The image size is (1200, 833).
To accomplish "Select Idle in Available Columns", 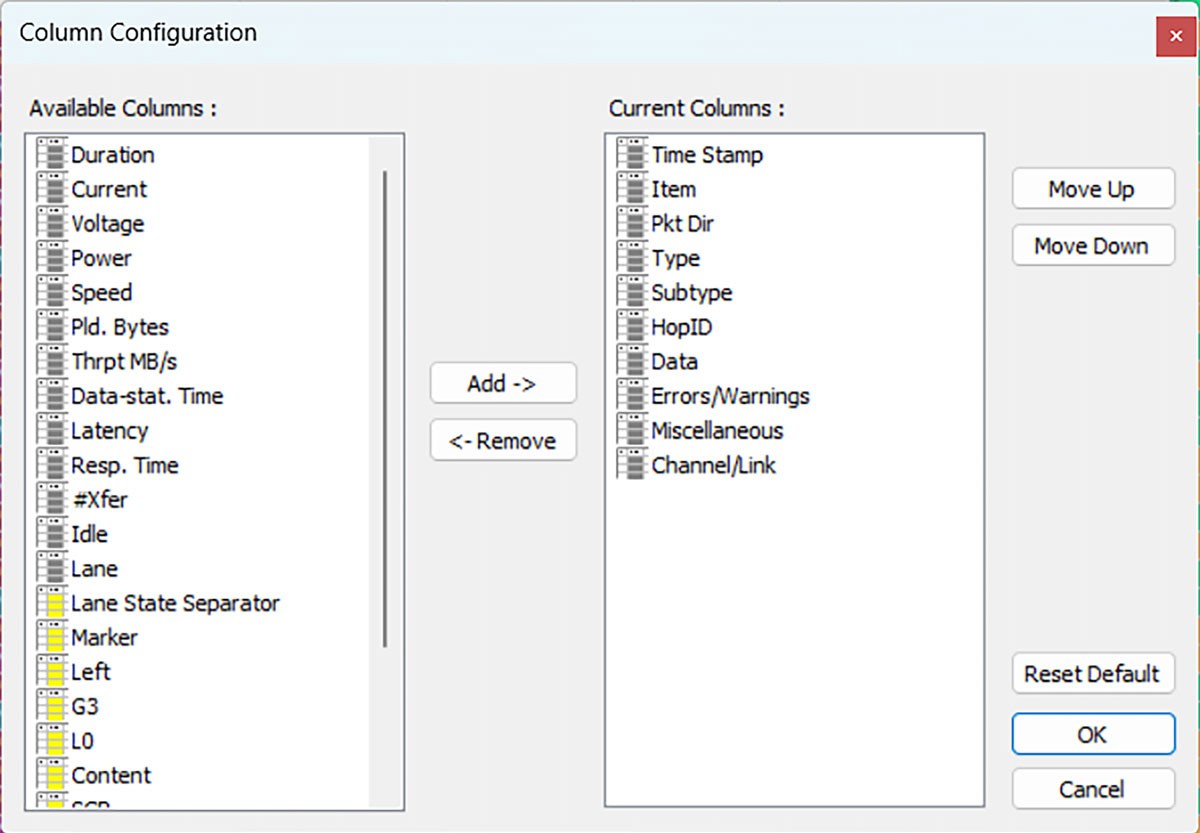I will (x=89, y=534).
